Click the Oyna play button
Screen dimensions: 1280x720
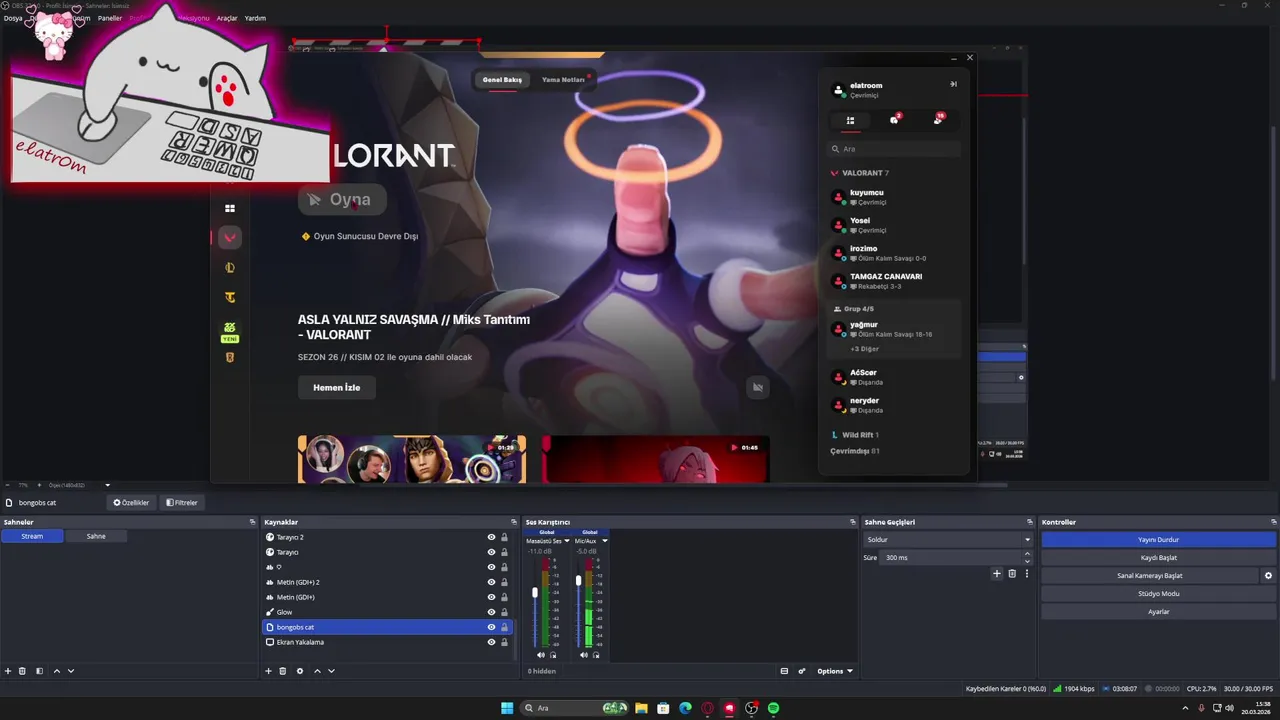point(342,200)
